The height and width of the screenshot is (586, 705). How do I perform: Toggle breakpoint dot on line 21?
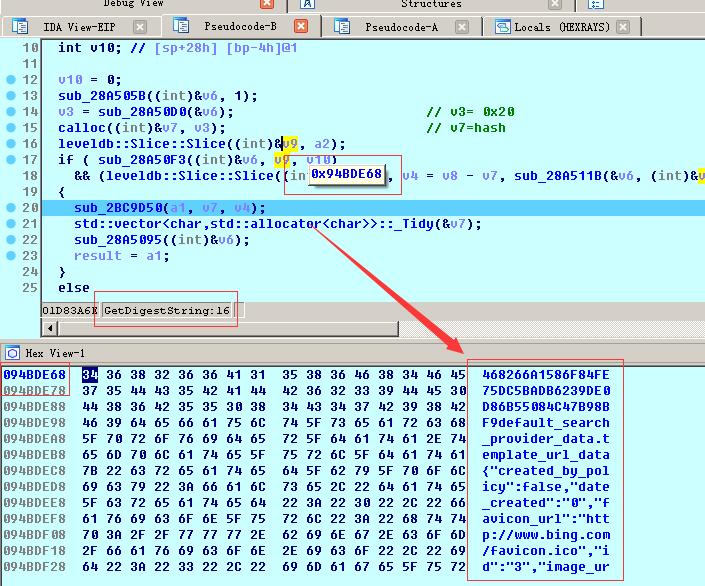[x=11, y=224]
